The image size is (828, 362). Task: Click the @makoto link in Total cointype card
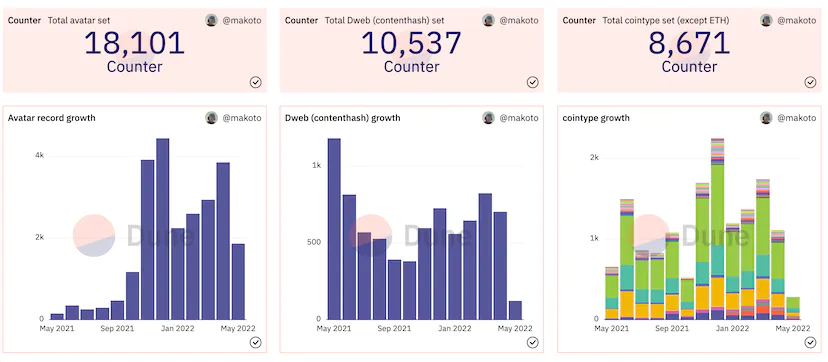click(x=796, y=20)
